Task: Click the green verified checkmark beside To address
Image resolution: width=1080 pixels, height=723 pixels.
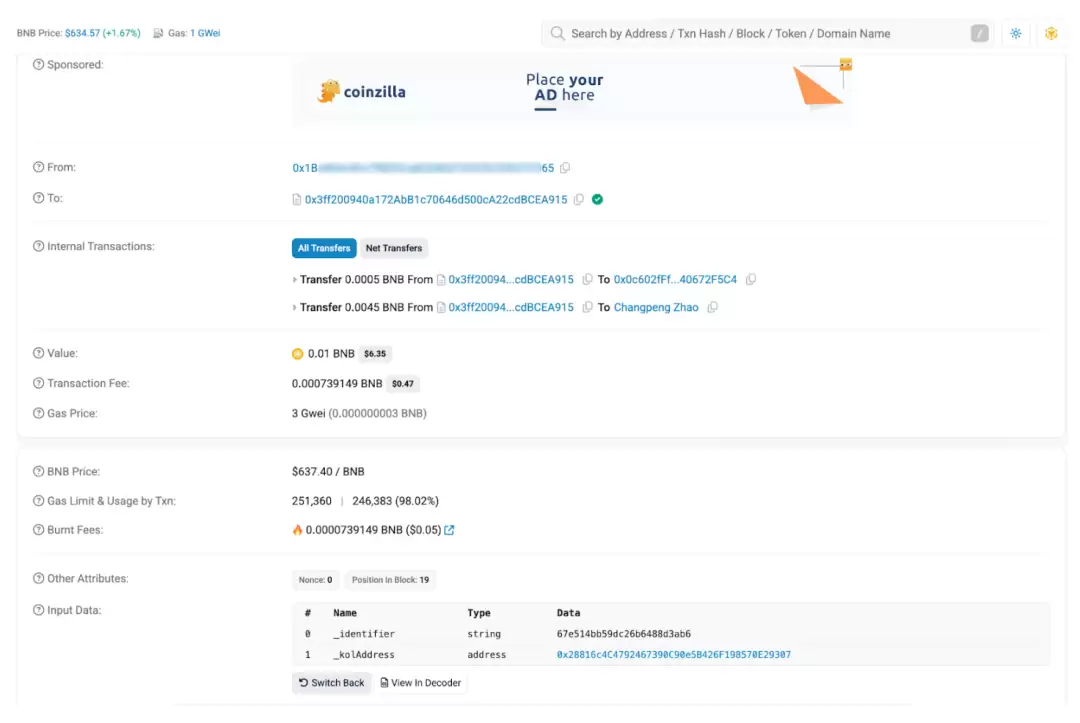Action: (597, 199)
